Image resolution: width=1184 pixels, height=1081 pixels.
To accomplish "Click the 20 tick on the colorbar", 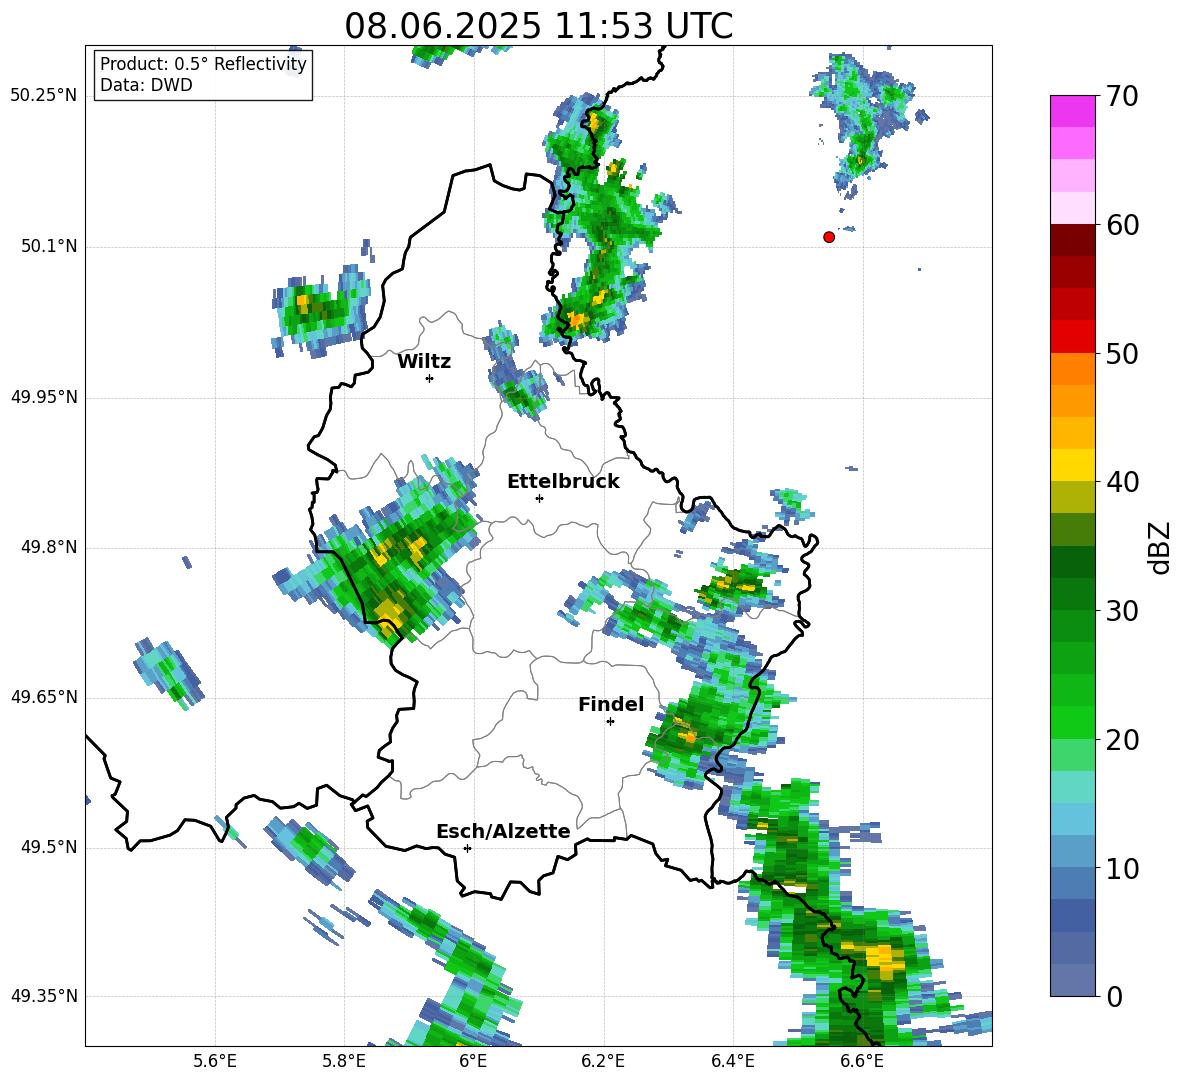I will pos(1122,739).
